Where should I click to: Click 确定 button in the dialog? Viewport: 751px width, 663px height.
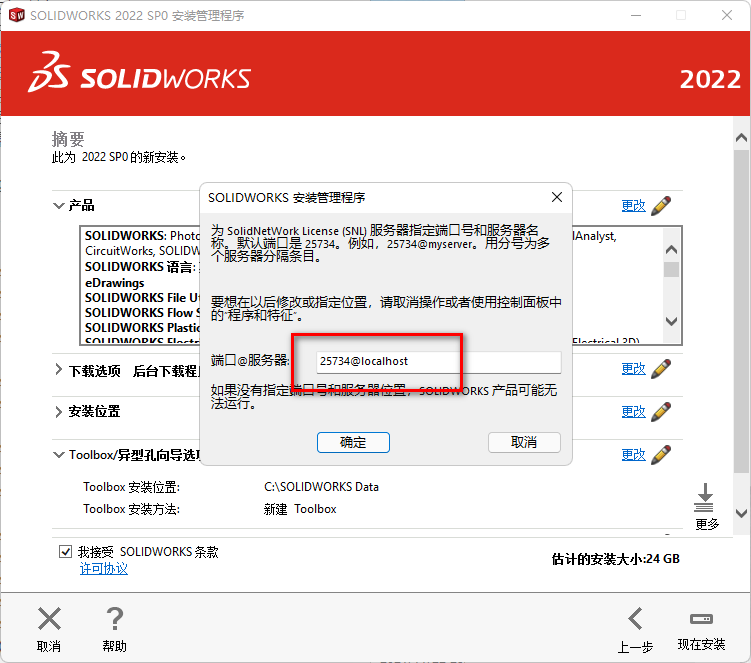tap(353, 442)
